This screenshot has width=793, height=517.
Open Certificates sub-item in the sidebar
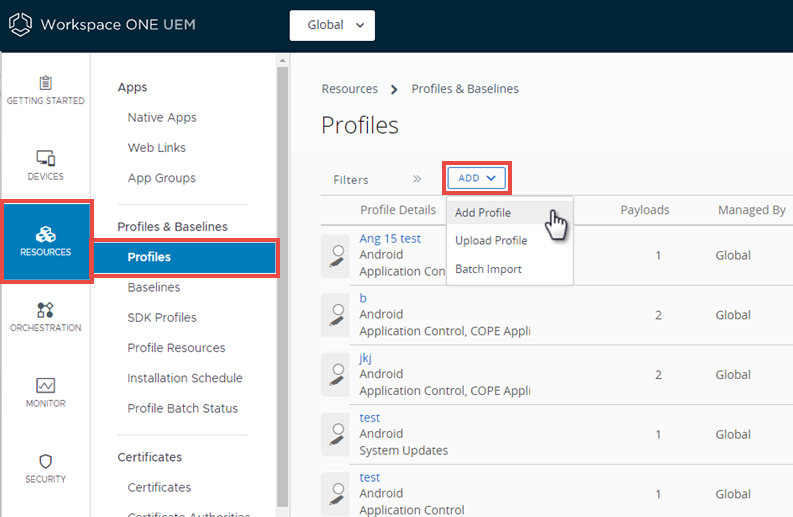(x=159, y=488)
